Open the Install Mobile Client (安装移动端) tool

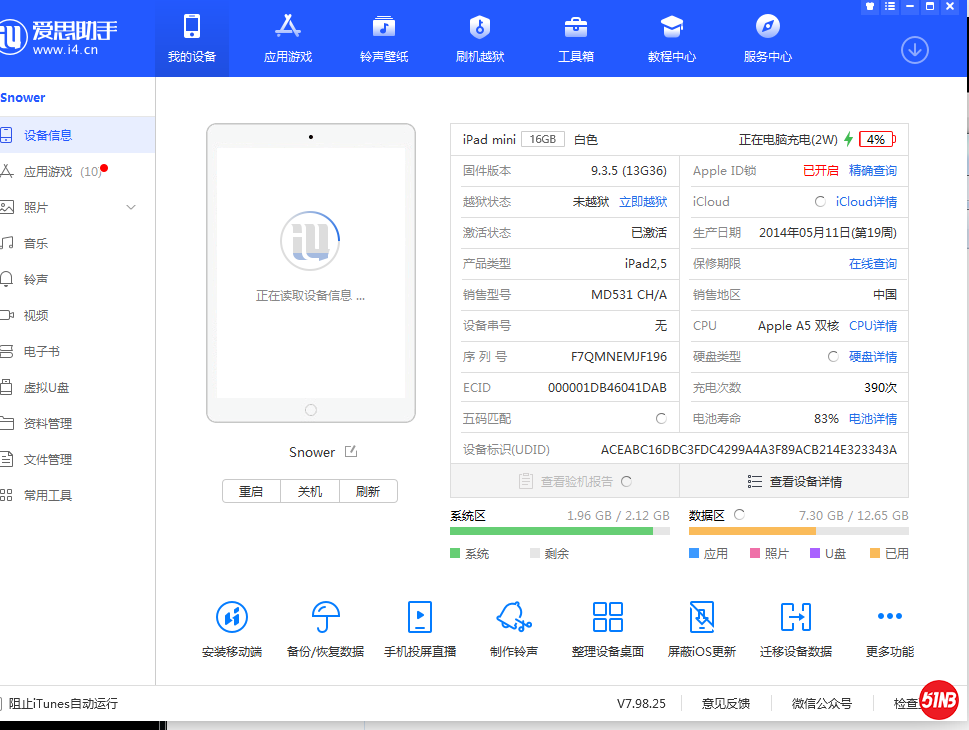(232, 618)
